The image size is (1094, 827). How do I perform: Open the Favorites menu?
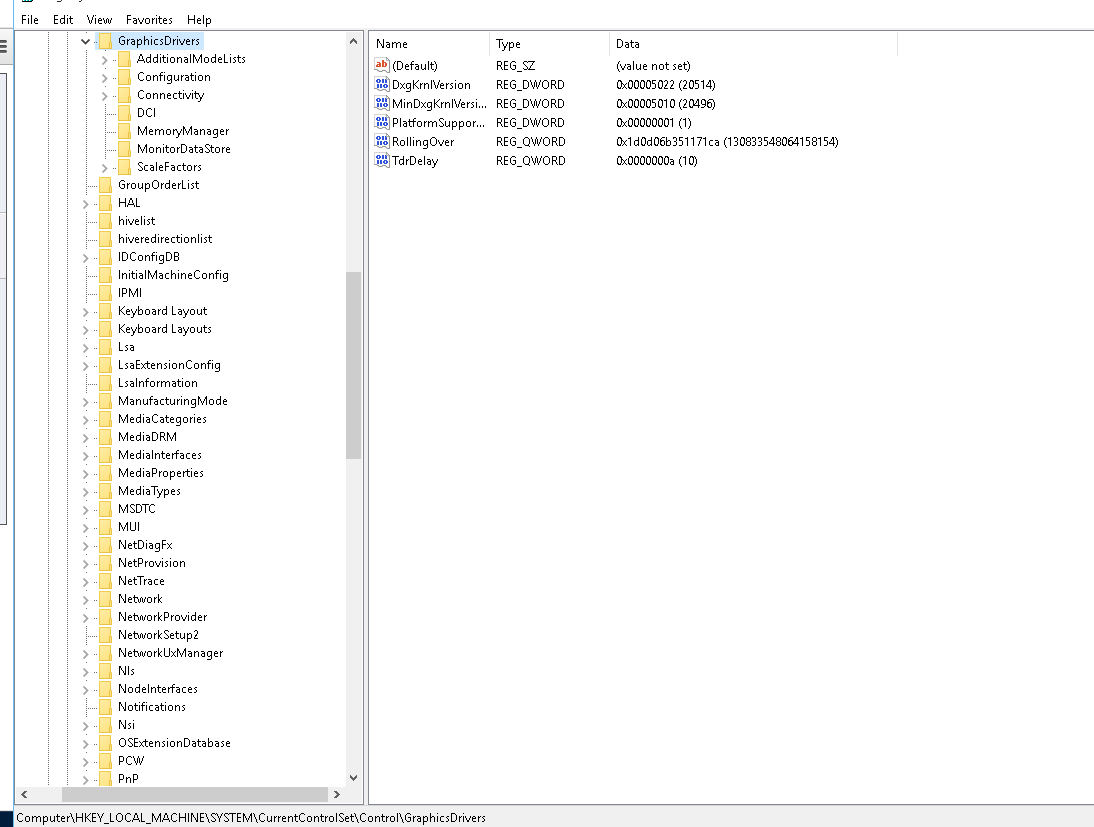coord(149,20)
